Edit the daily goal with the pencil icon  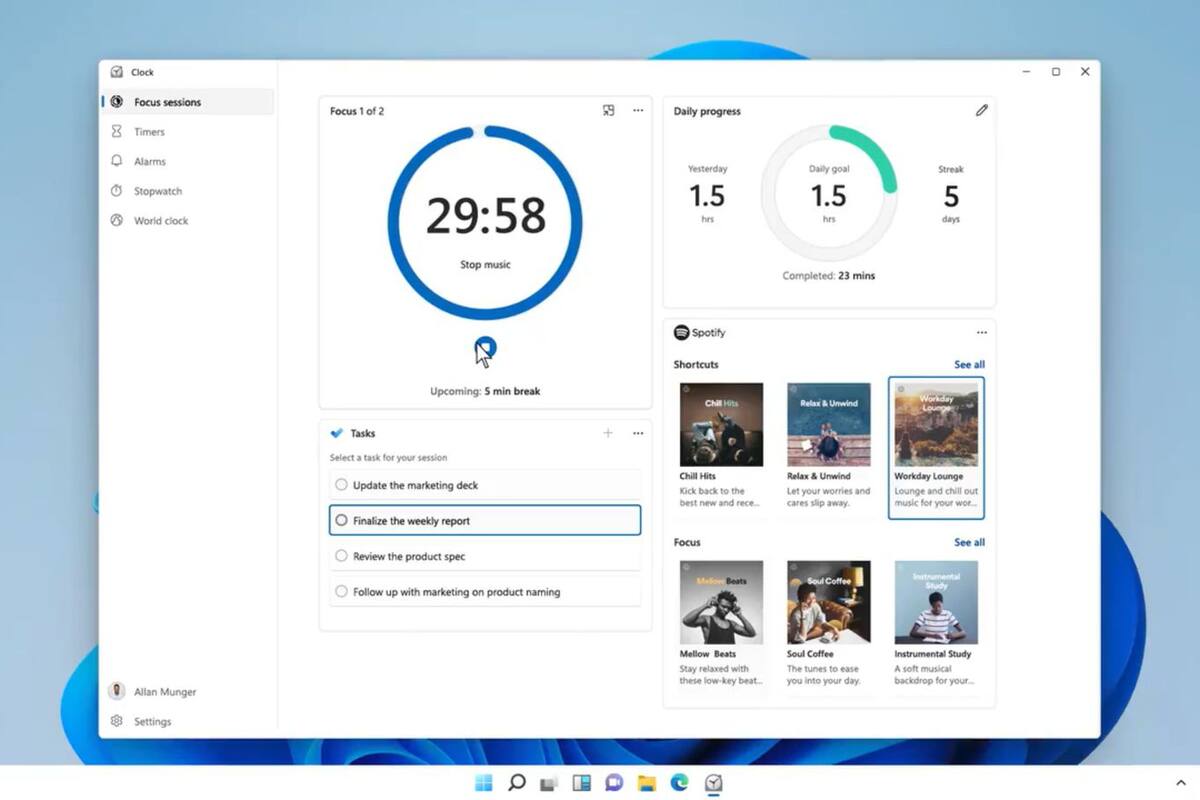click(981, 110)
